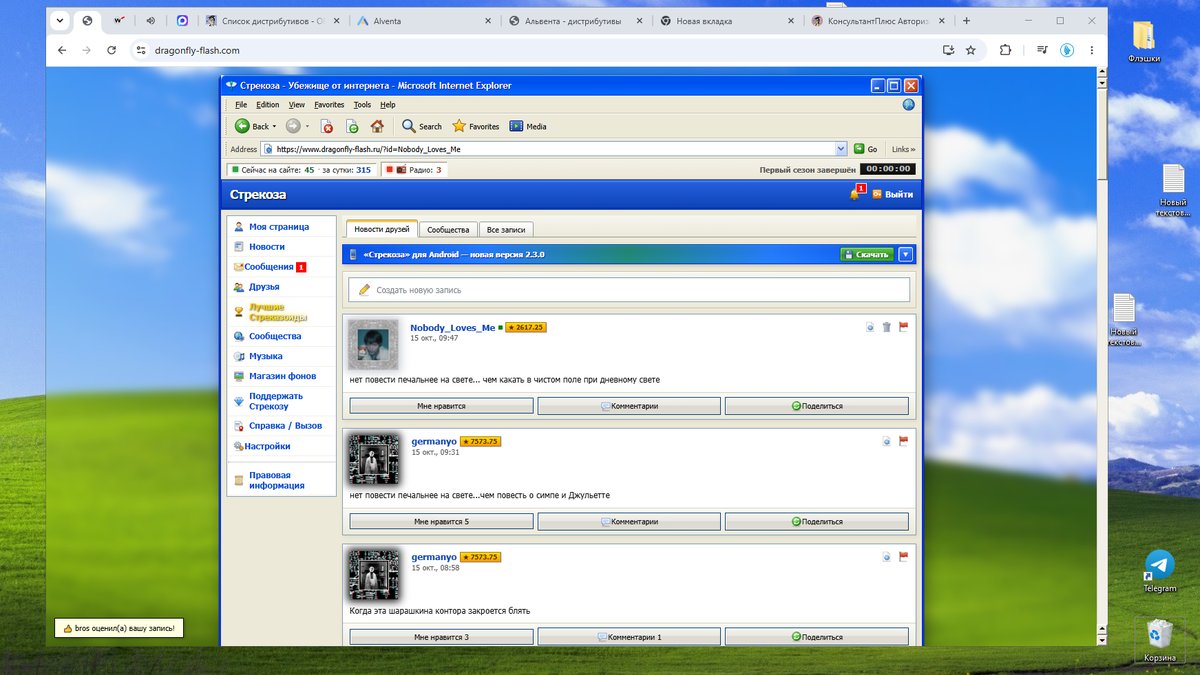Open the Back button history dropdown arrow

point(275,126)
